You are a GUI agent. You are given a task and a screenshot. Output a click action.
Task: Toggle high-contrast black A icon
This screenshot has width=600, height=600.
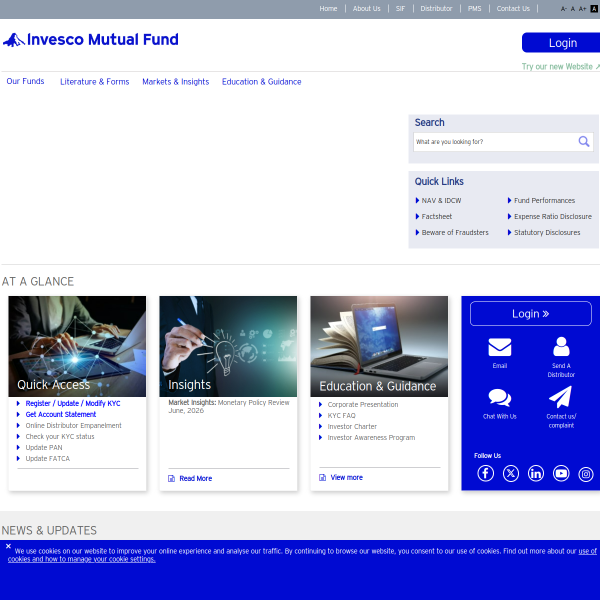coord(594,9)
